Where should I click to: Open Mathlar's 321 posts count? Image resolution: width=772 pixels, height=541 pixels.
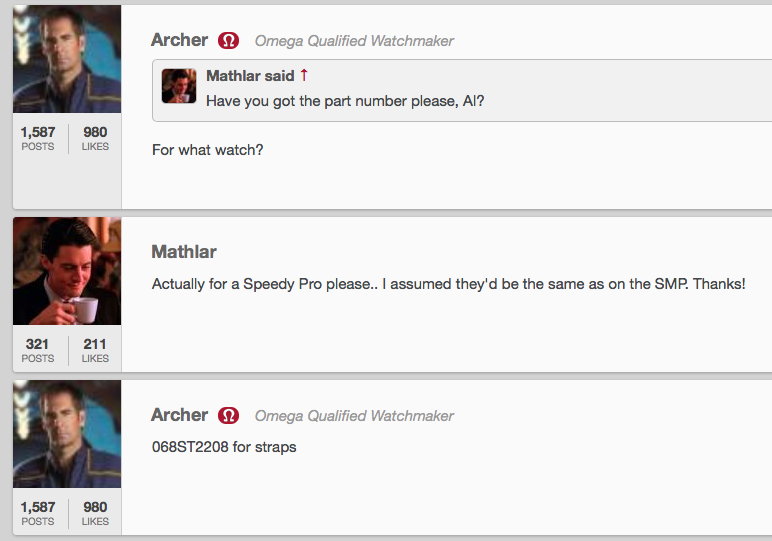pyautogui.click(x=38, y=350)
